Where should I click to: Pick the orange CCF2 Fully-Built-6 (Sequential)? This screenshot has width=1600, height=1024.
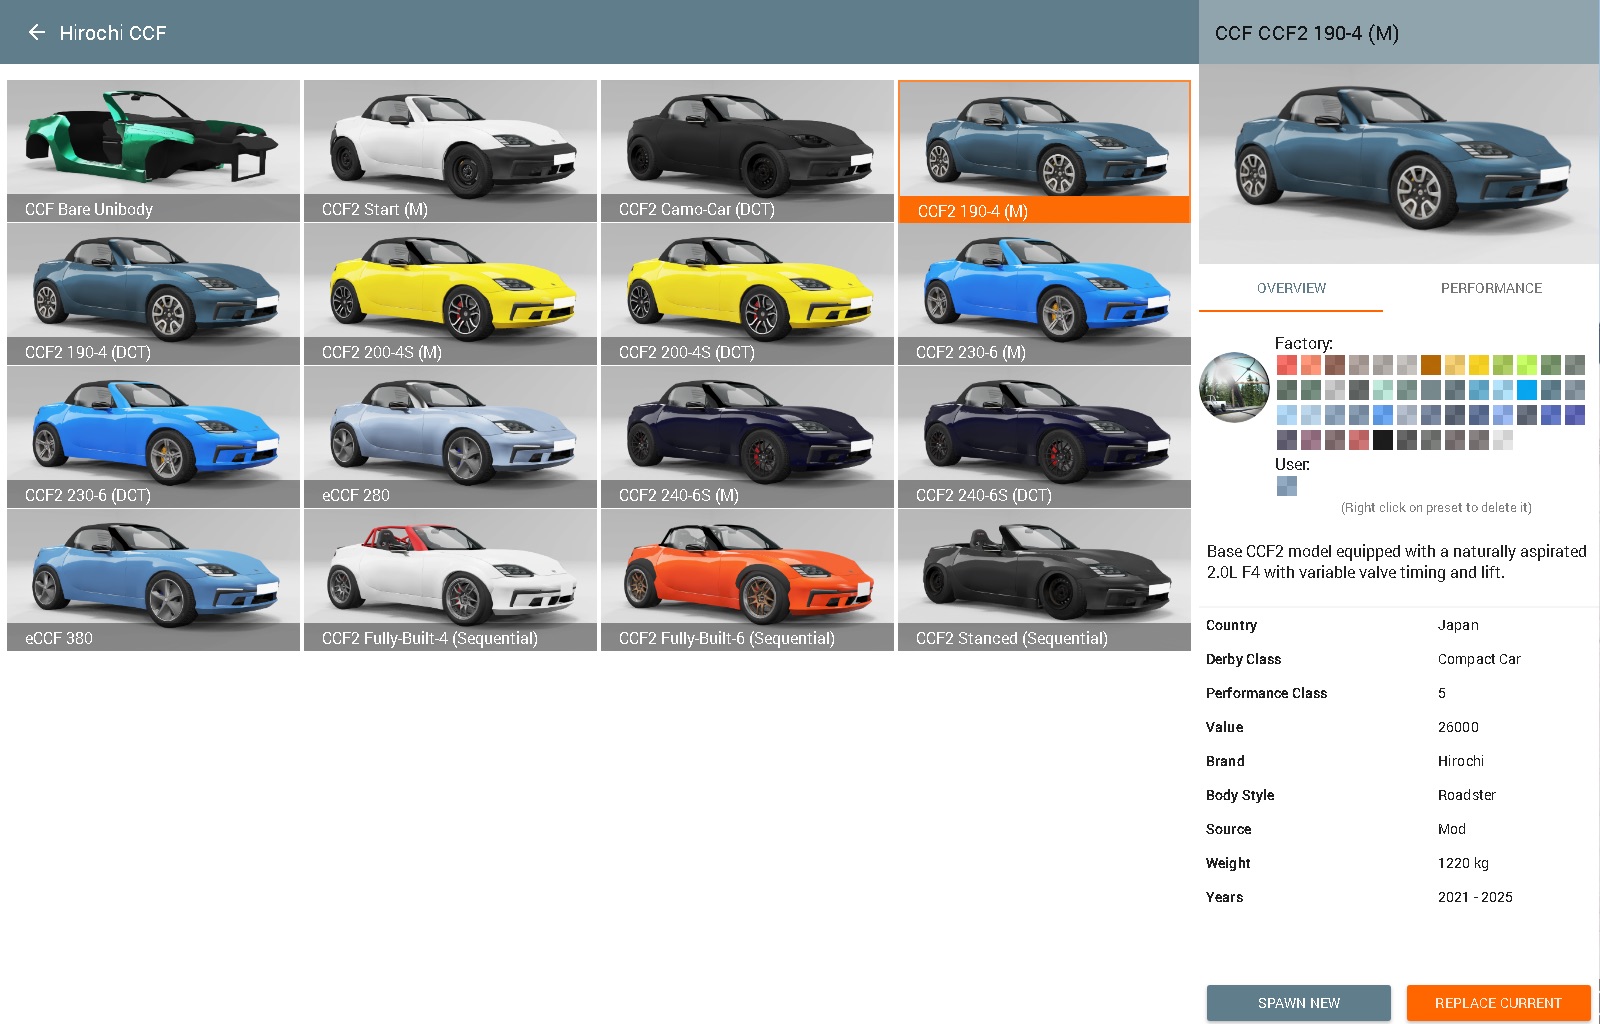pyautogui.click(x=747, y=580)
